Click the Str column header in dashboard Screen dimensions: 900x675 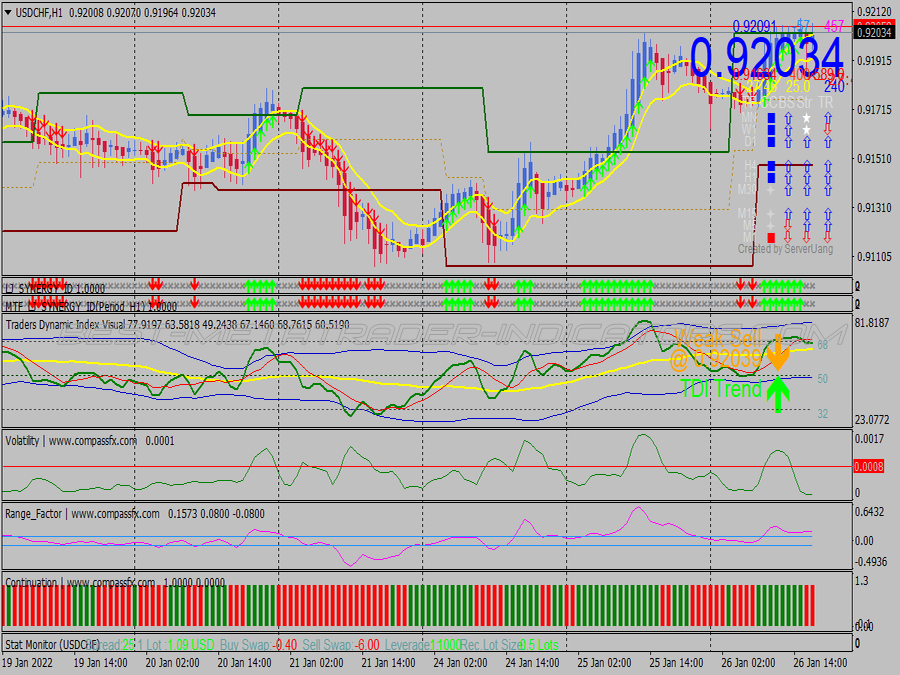point(804,102)
